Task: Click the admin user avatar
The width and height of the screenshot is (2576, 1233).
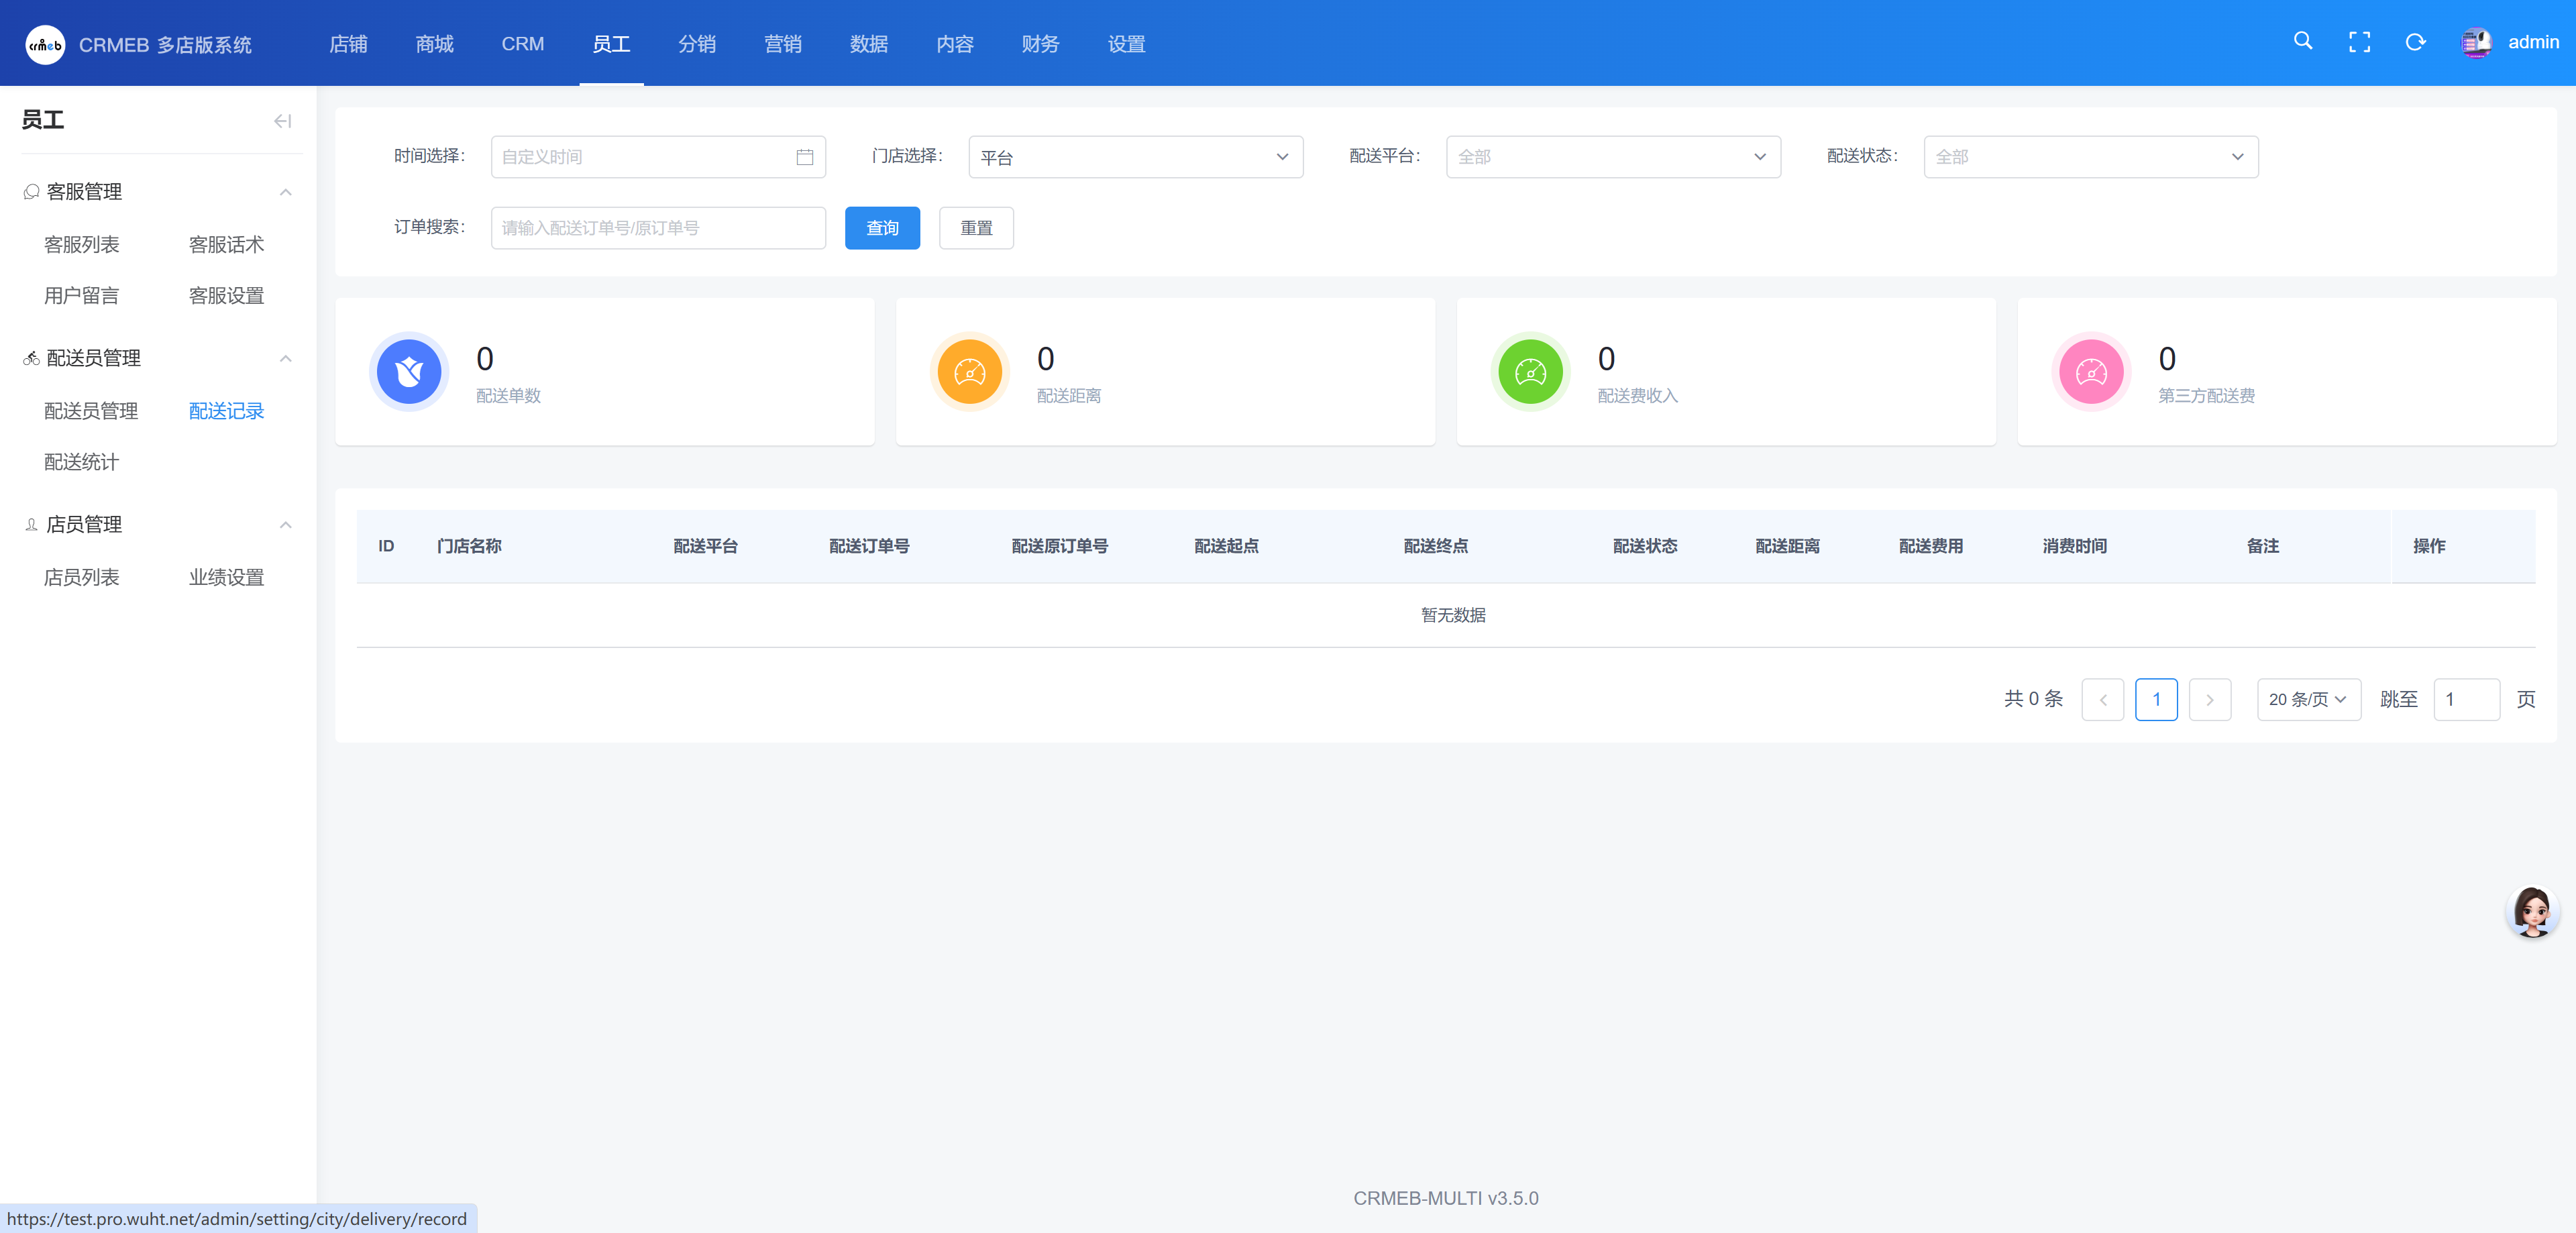Action: pos(2476,43)
